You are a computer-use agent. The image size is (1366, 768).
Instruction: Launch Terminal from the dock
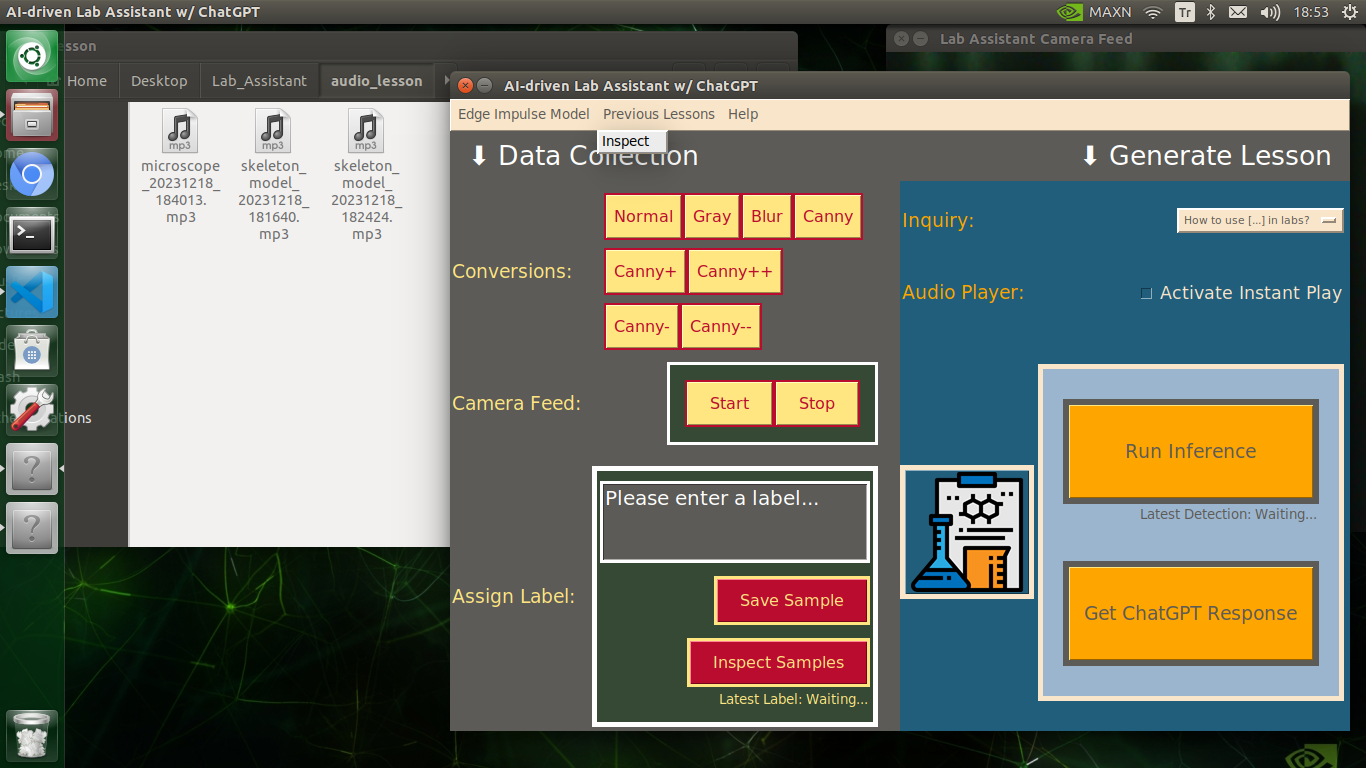pos(32,233)
